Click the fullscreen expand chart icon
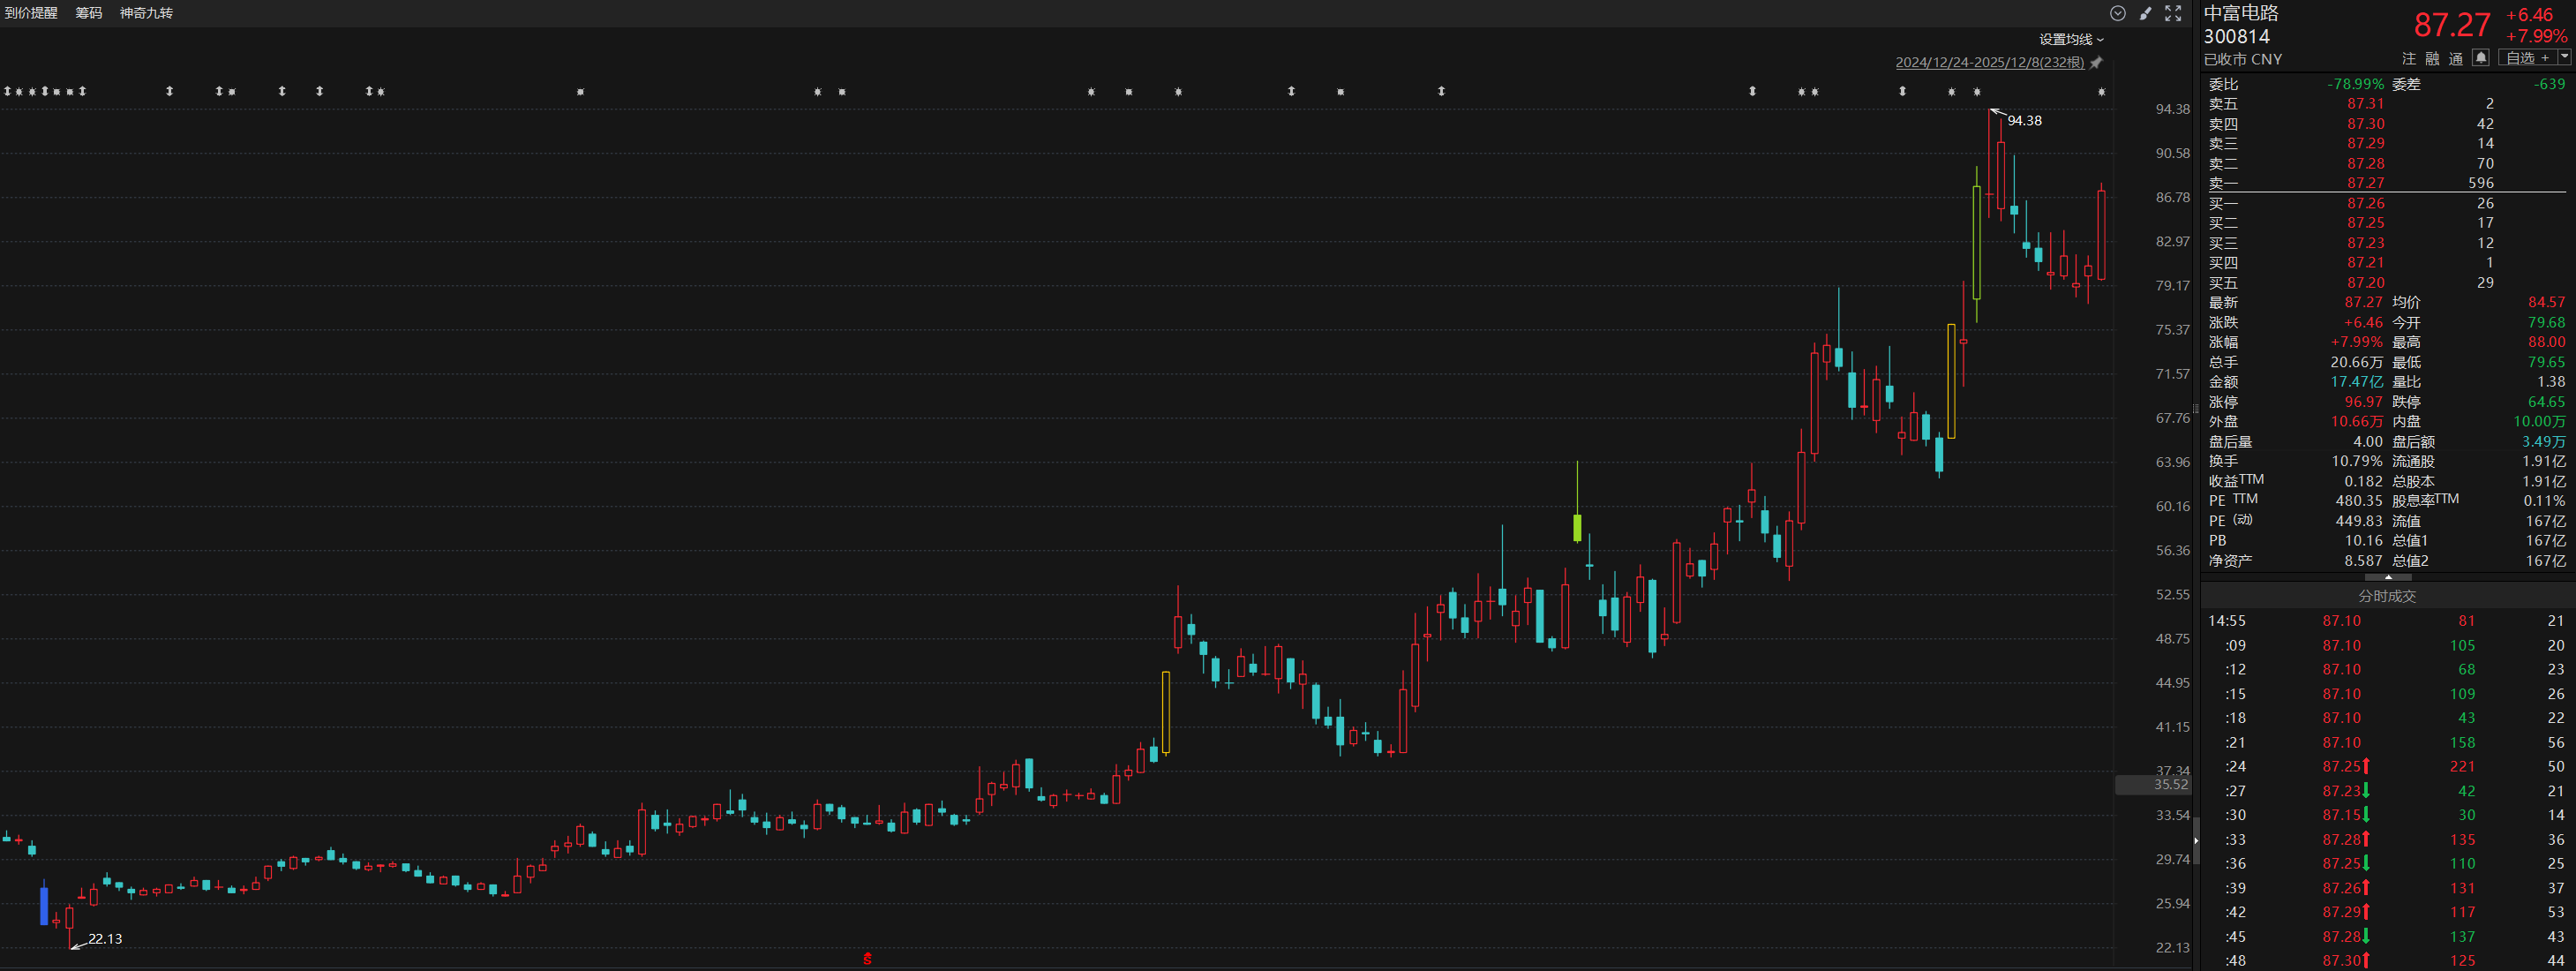 [x=2173, y=13]
